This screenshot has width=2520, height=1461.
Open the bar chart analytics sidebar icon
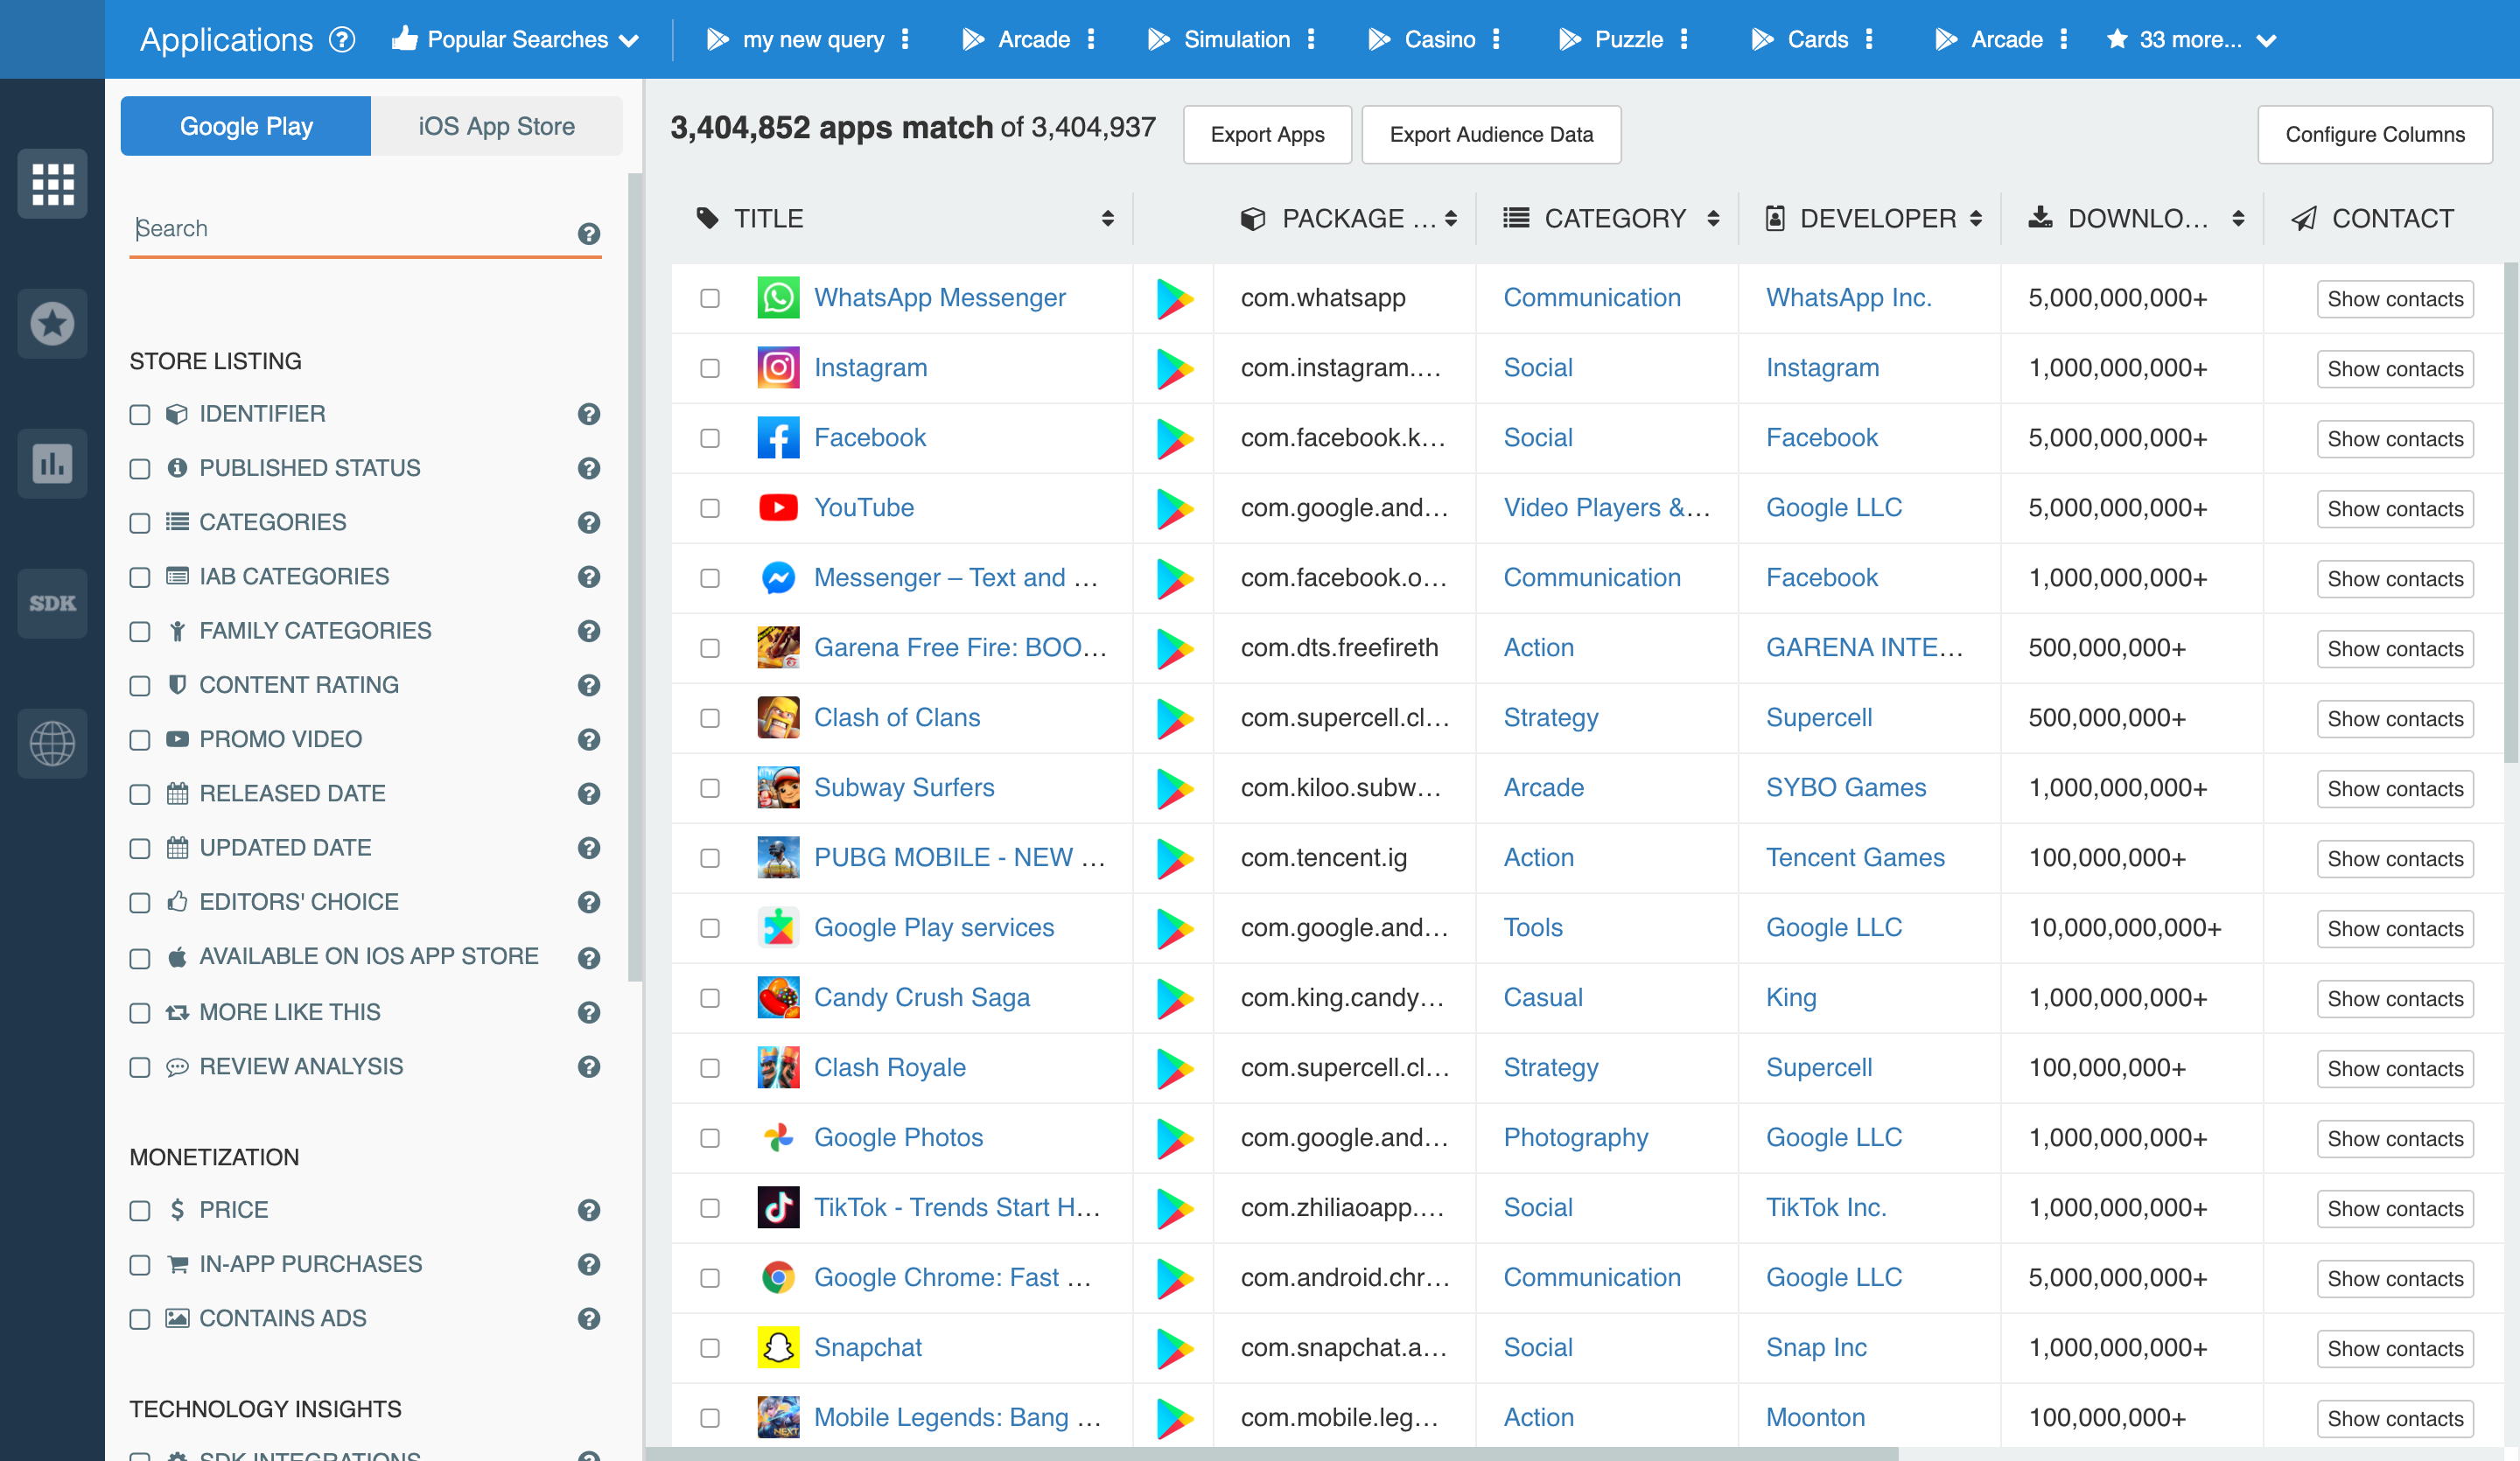click(52, 463)
